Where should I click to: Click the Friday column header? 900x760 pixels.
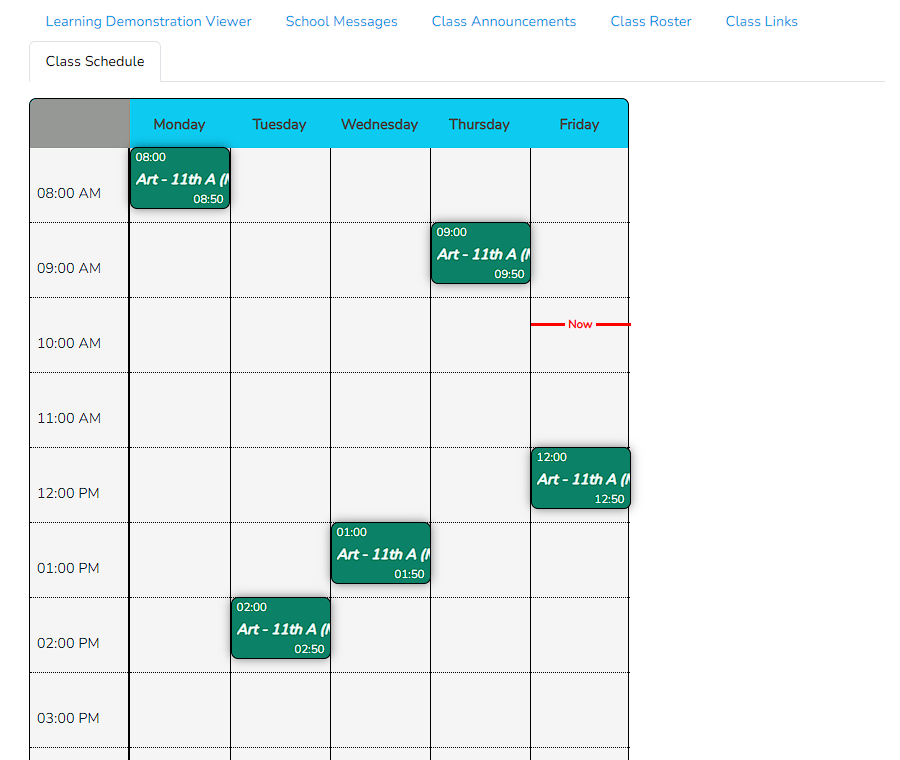(579, 124)
